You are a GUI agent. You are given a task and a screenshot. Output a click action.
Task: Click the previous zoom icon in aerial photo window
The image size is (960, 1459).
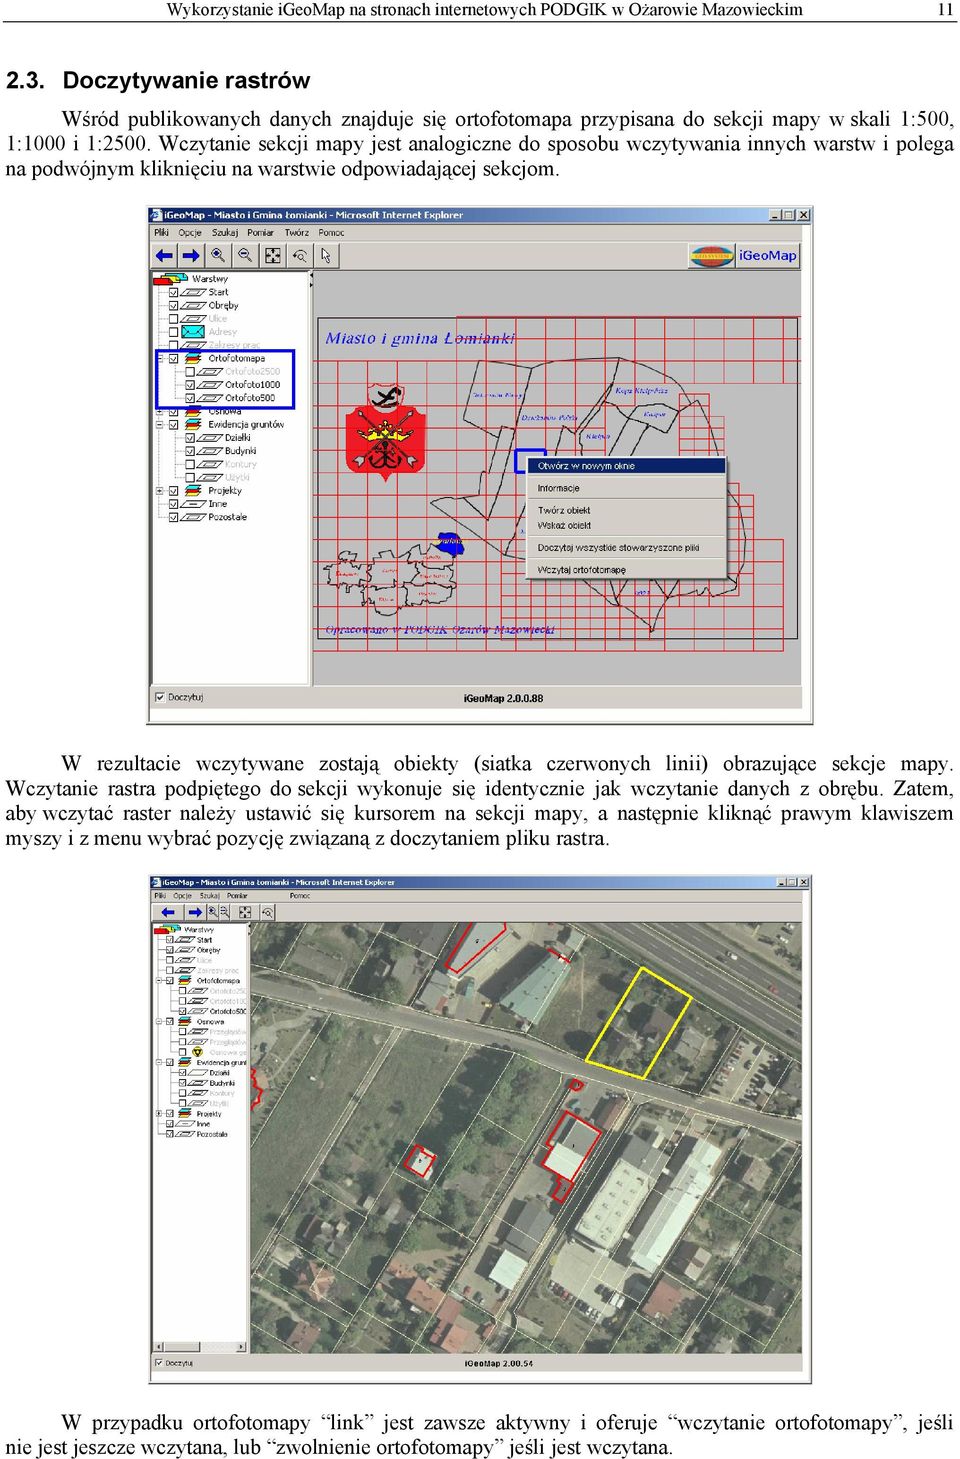click(x=267, y=912)
